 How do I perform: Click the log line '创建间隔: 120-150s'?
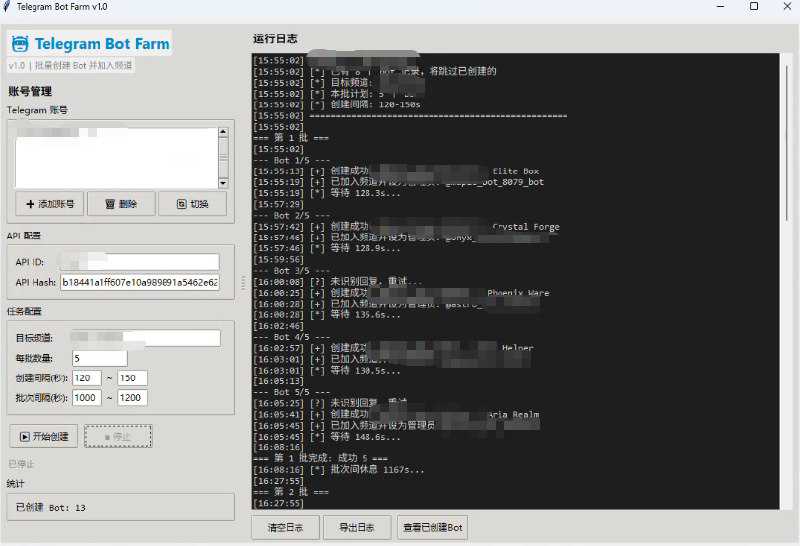[376, 104]
